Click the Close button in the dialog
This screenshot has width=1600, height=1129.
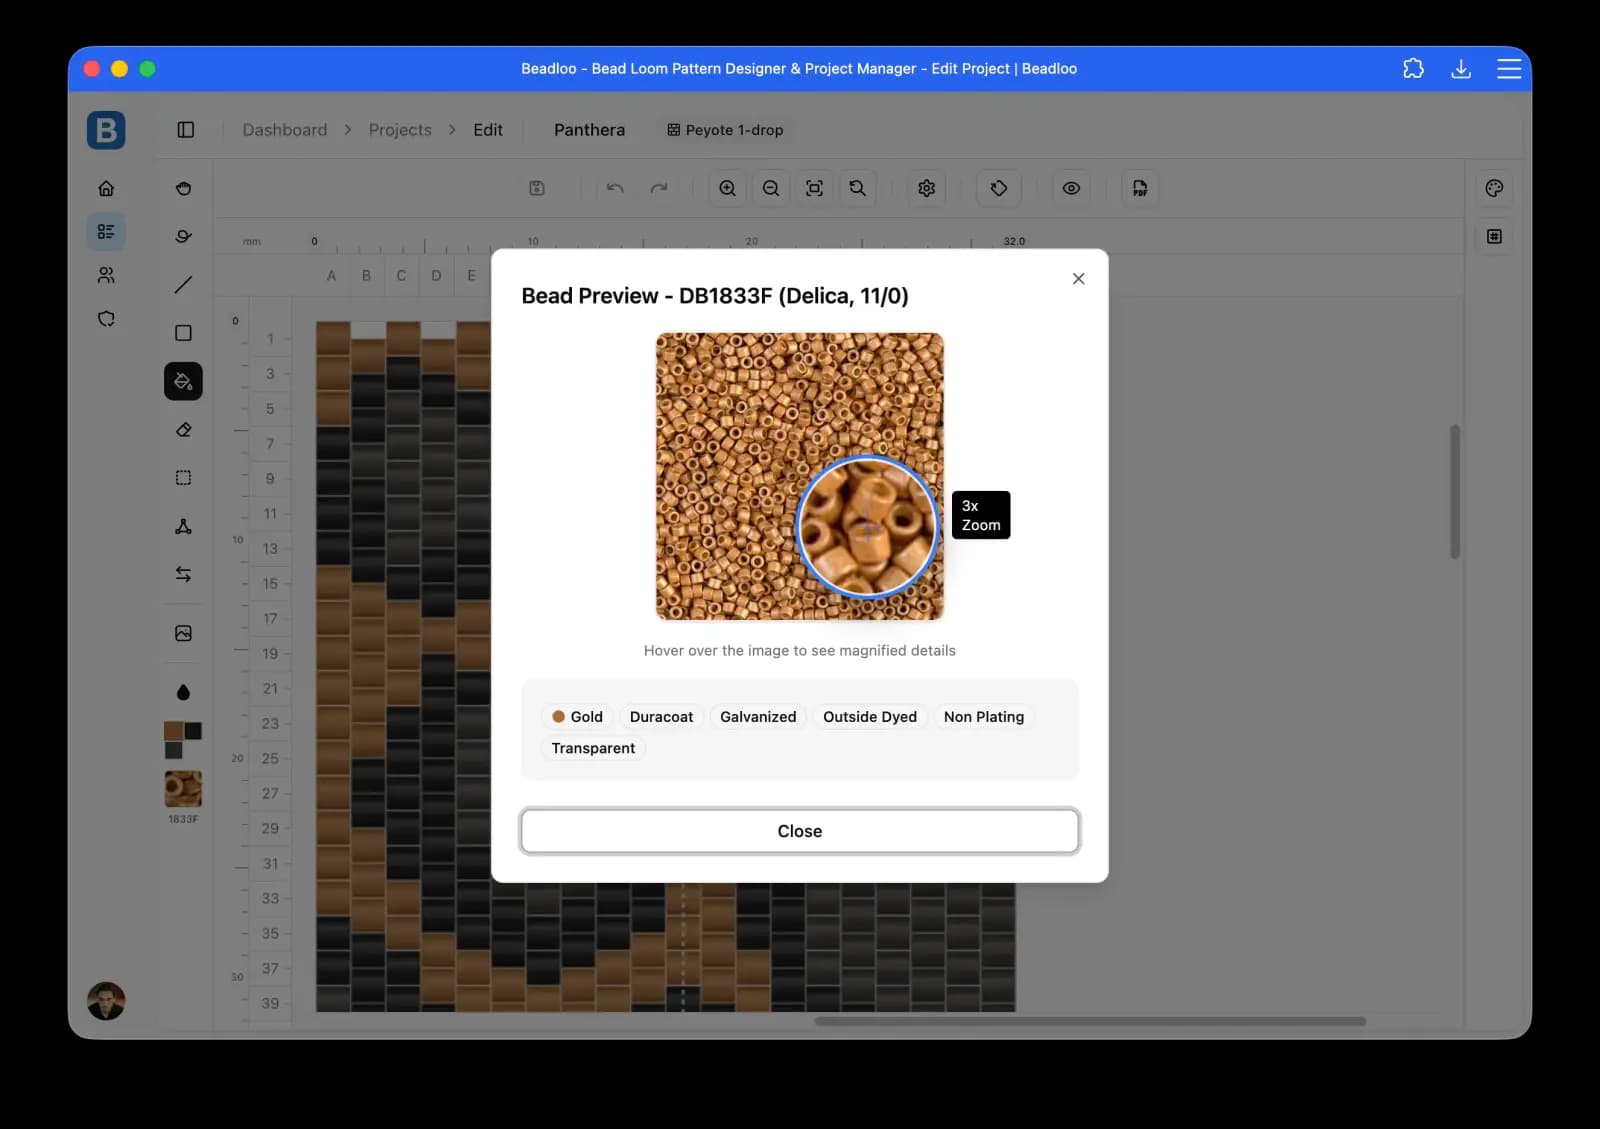coord(800,831)
